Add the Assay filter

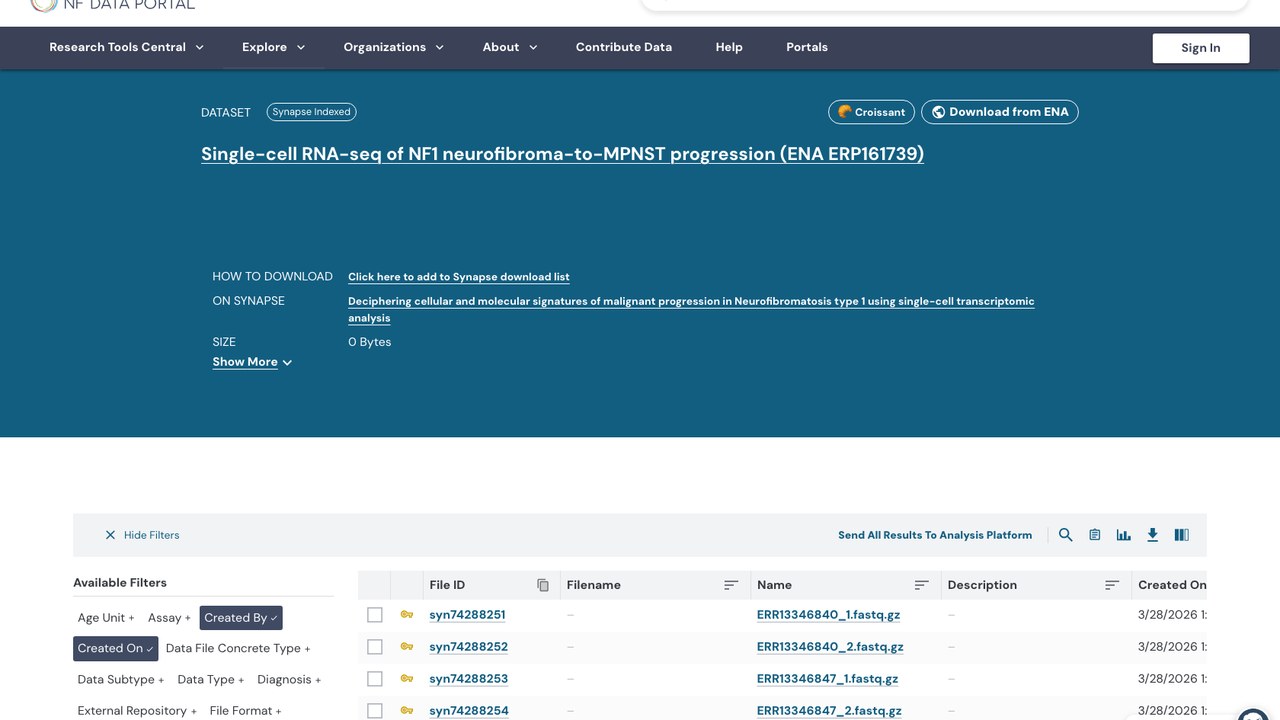169,618
